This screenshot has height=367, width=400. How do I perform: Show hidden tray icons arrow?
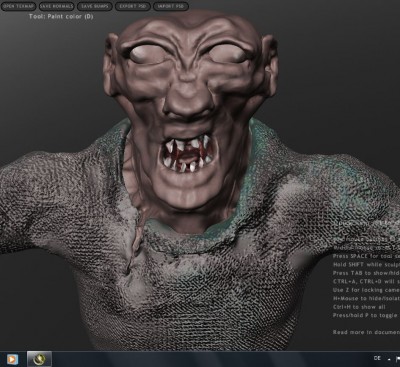389,359
